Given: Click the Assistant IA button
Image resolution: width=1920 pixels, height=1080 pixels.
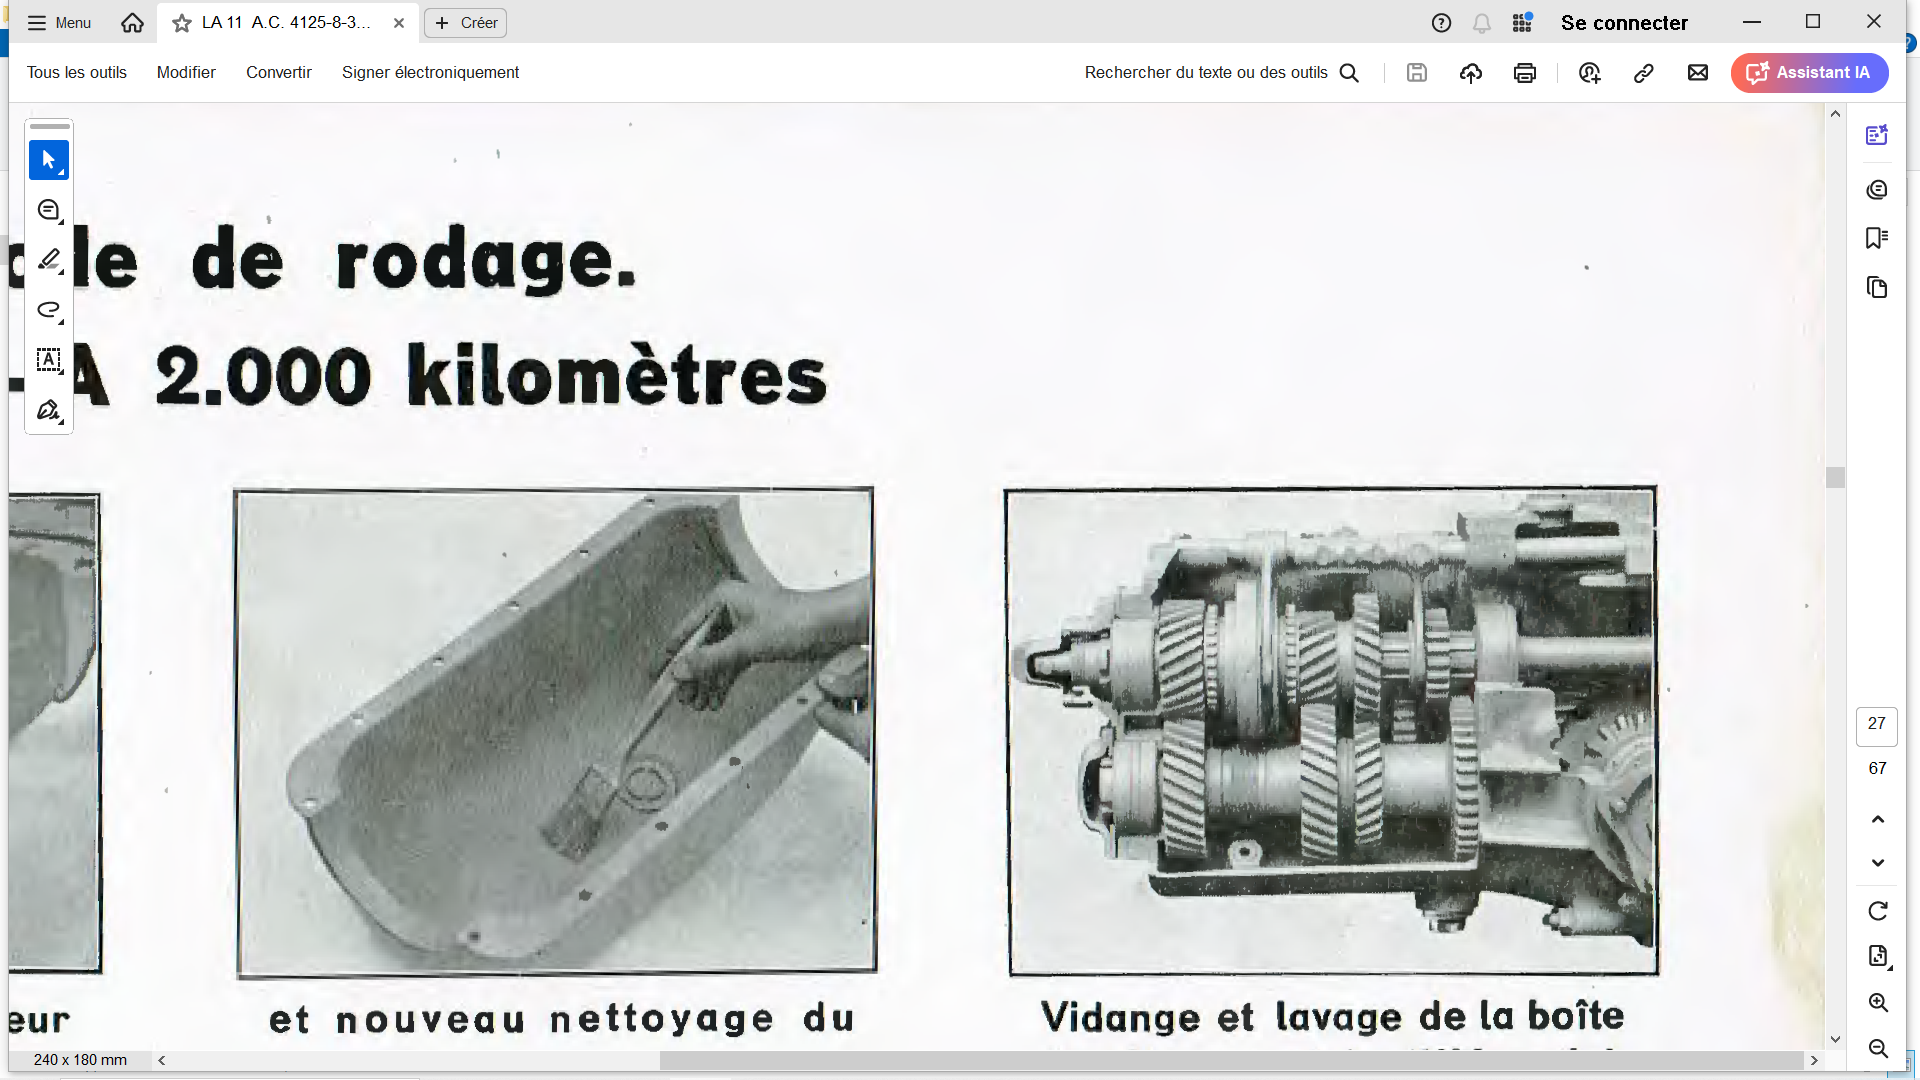Looking at the screenshot, I should (1808, 73).
